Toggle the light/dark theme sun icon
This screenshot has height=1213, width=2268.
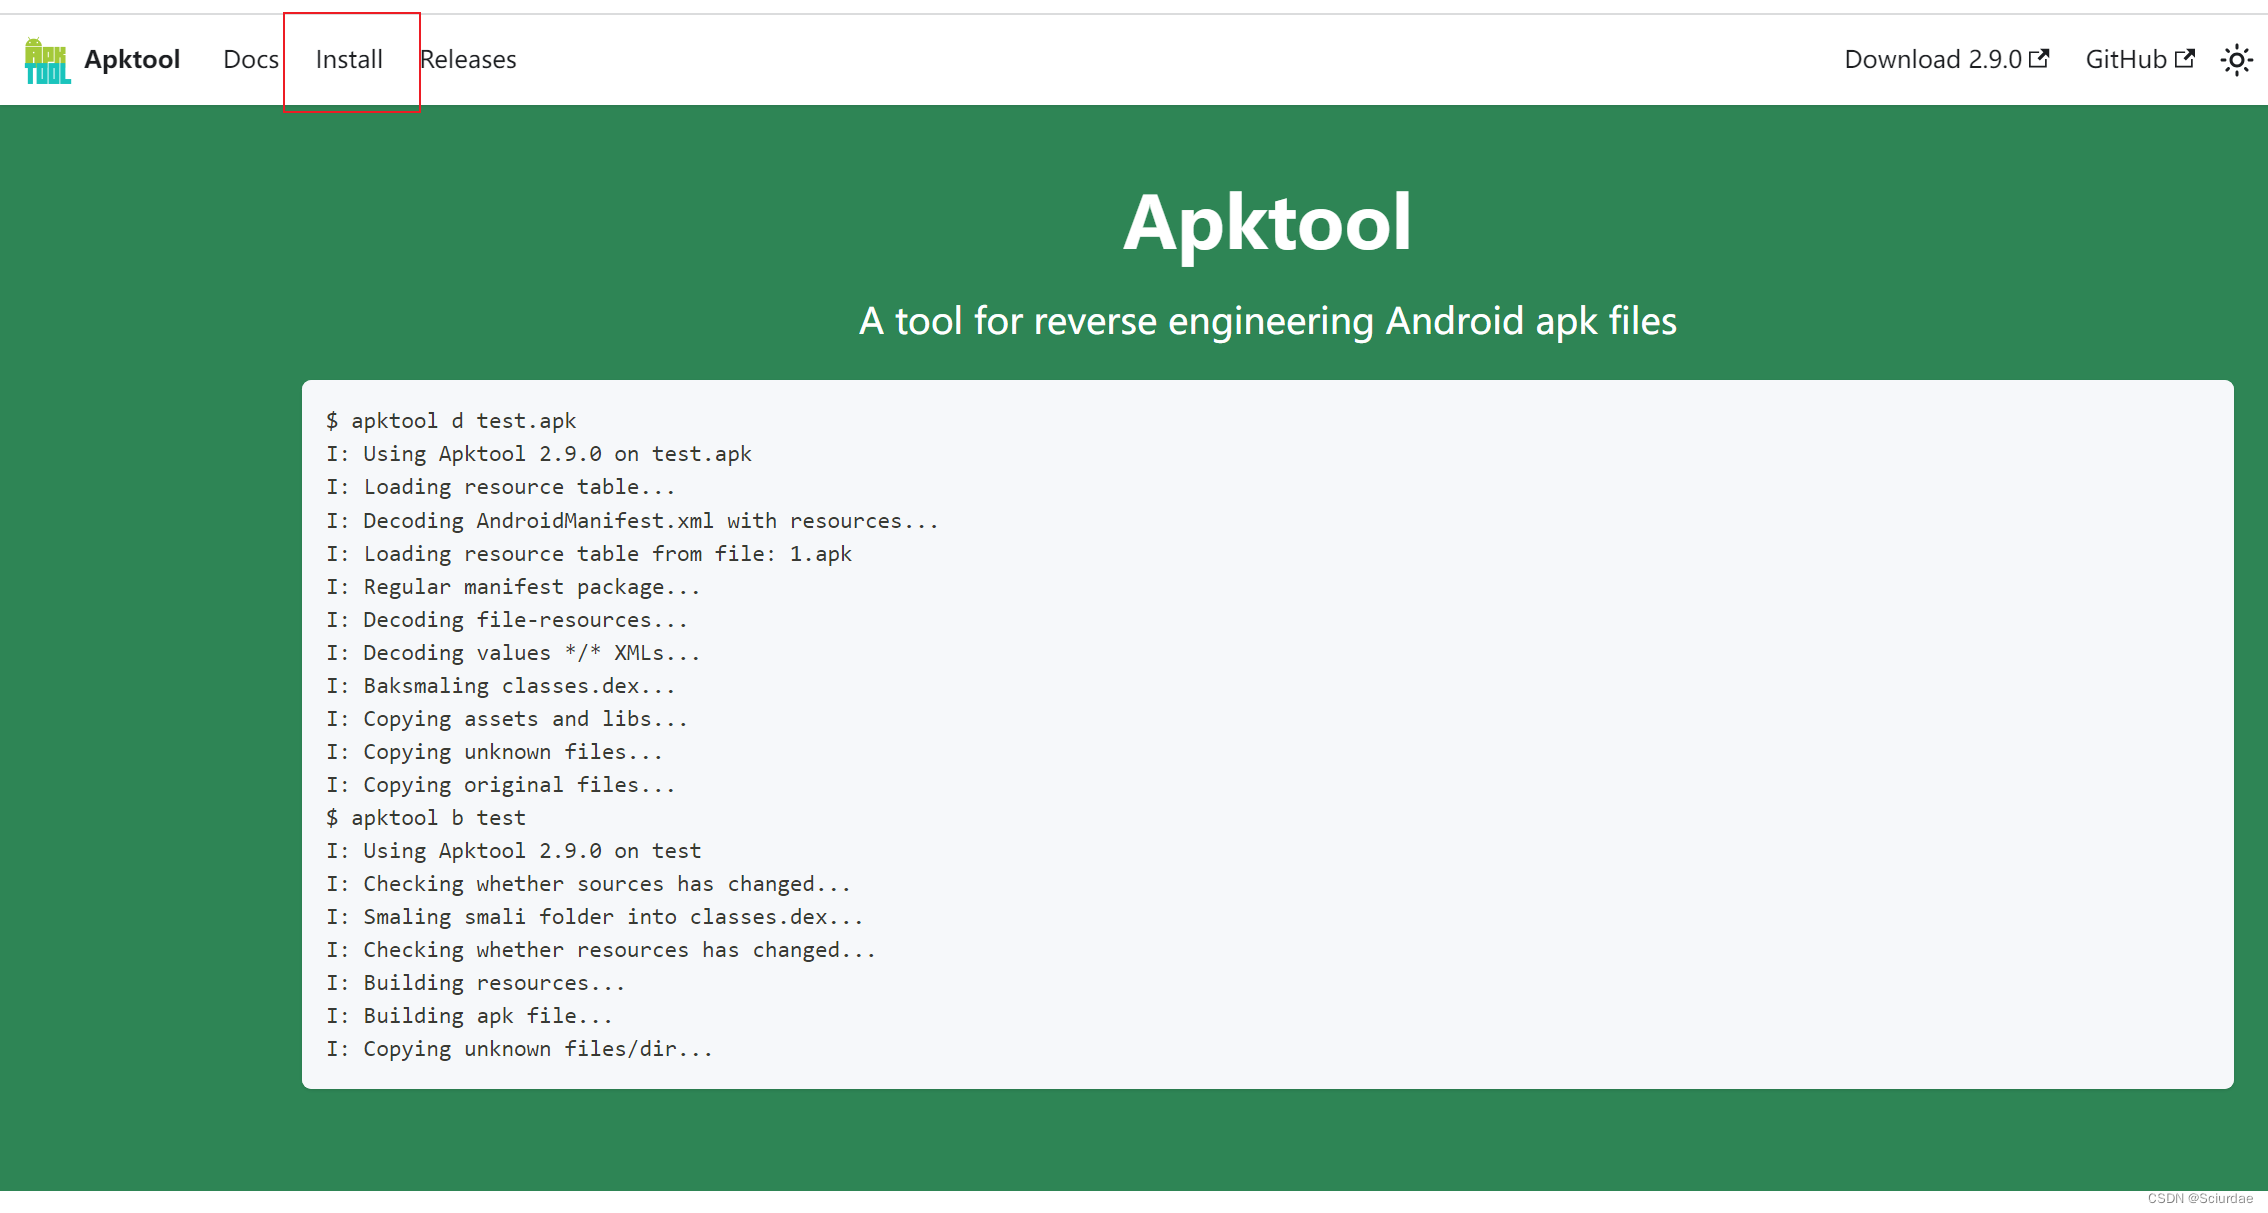click(2236, 60)
